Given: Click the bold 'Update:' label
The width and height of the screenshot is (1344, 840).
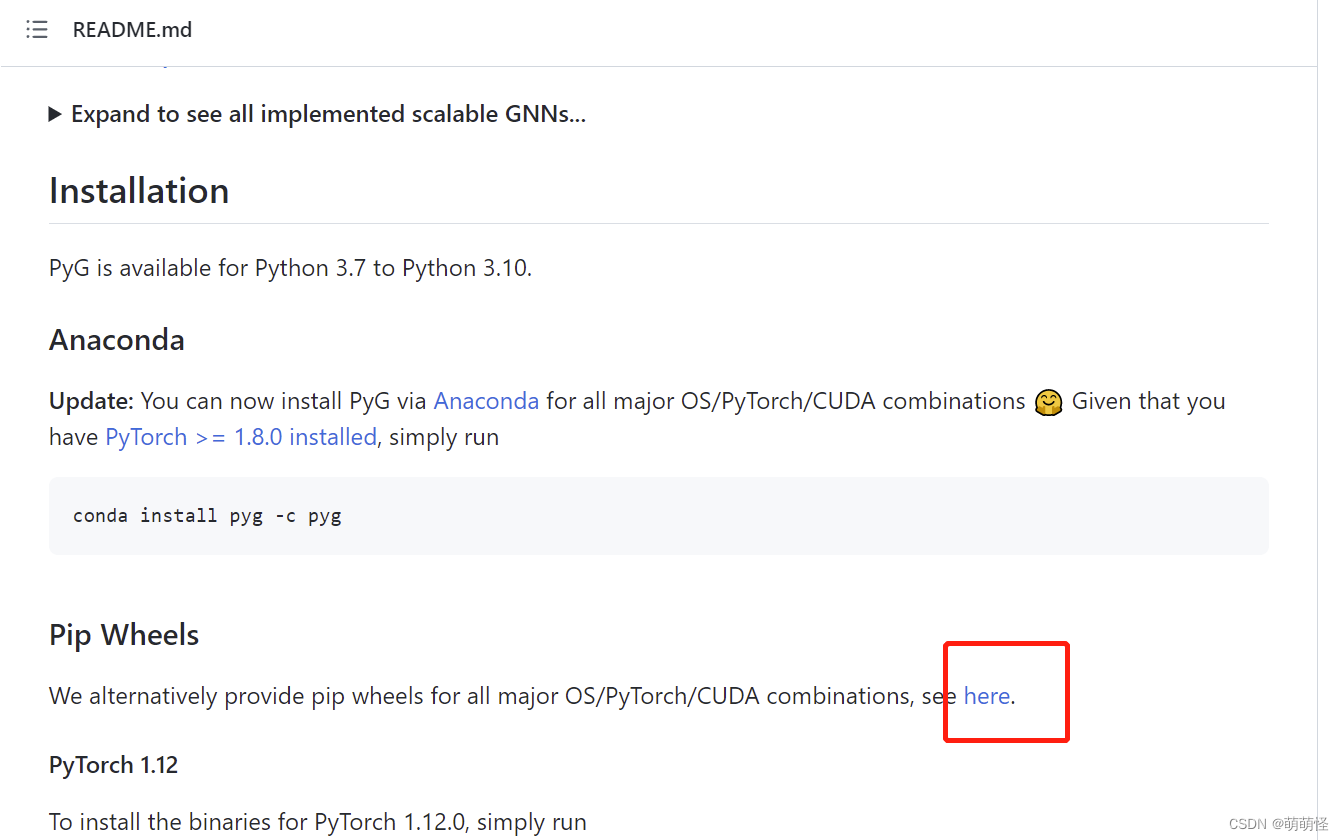Looking at the screenshot, I should coord(91,401).
